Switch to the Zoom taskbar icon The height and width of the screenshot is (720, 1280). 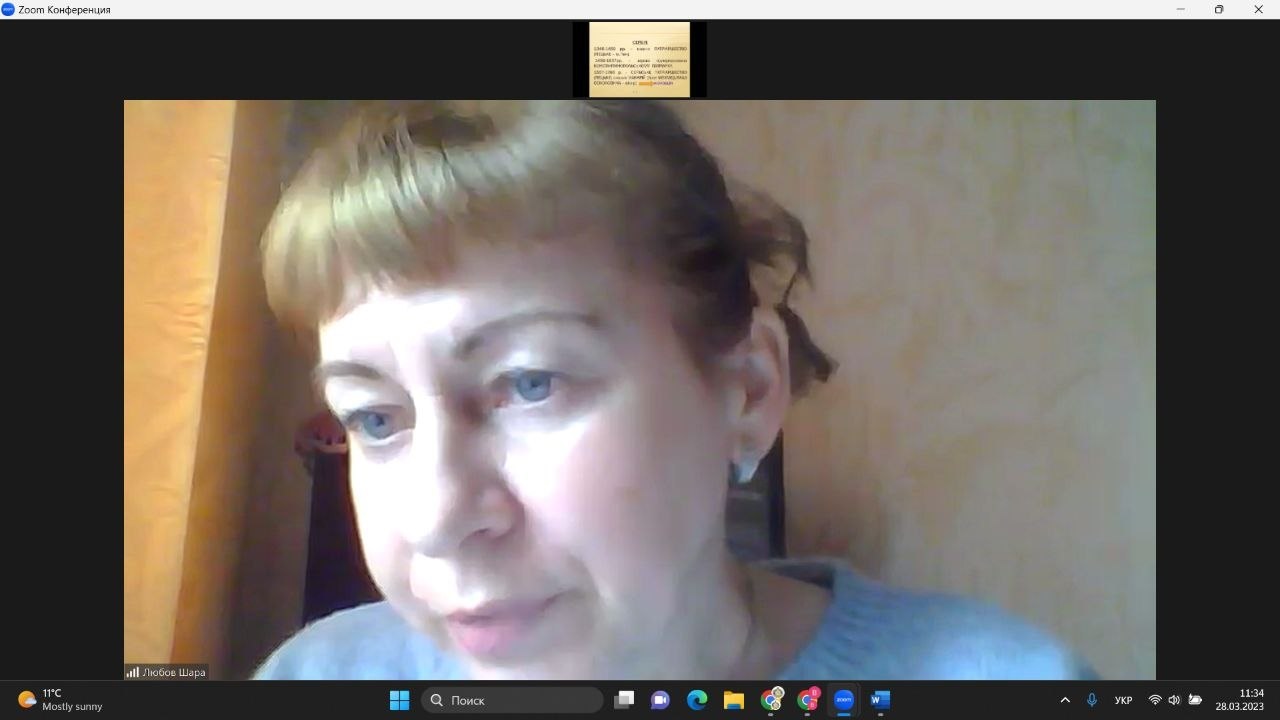[x=844, y=700]
